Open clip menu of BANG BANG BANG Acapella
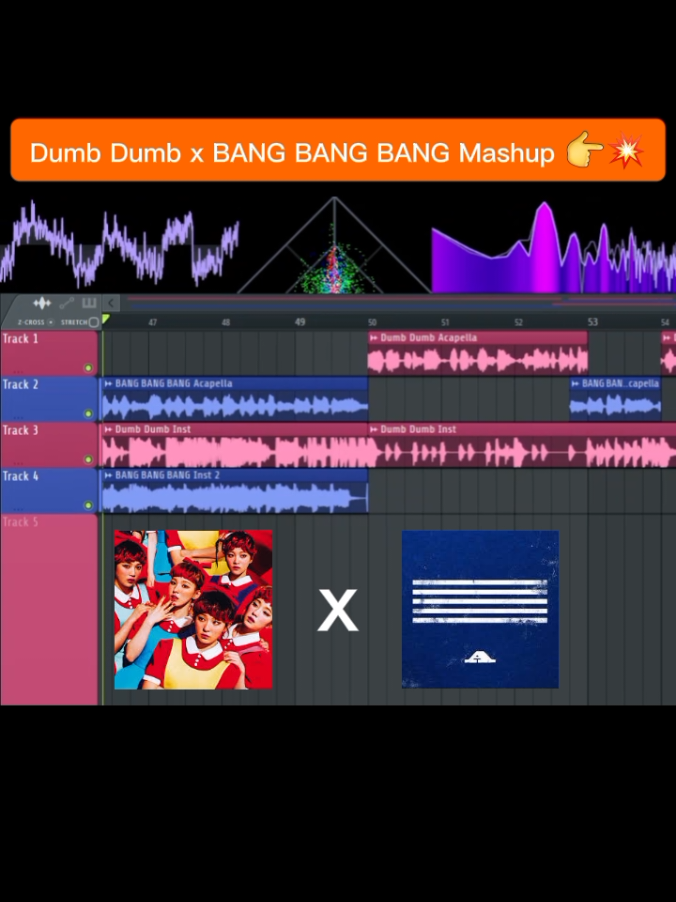Screen dimensions: 676x902 (108, 384)
